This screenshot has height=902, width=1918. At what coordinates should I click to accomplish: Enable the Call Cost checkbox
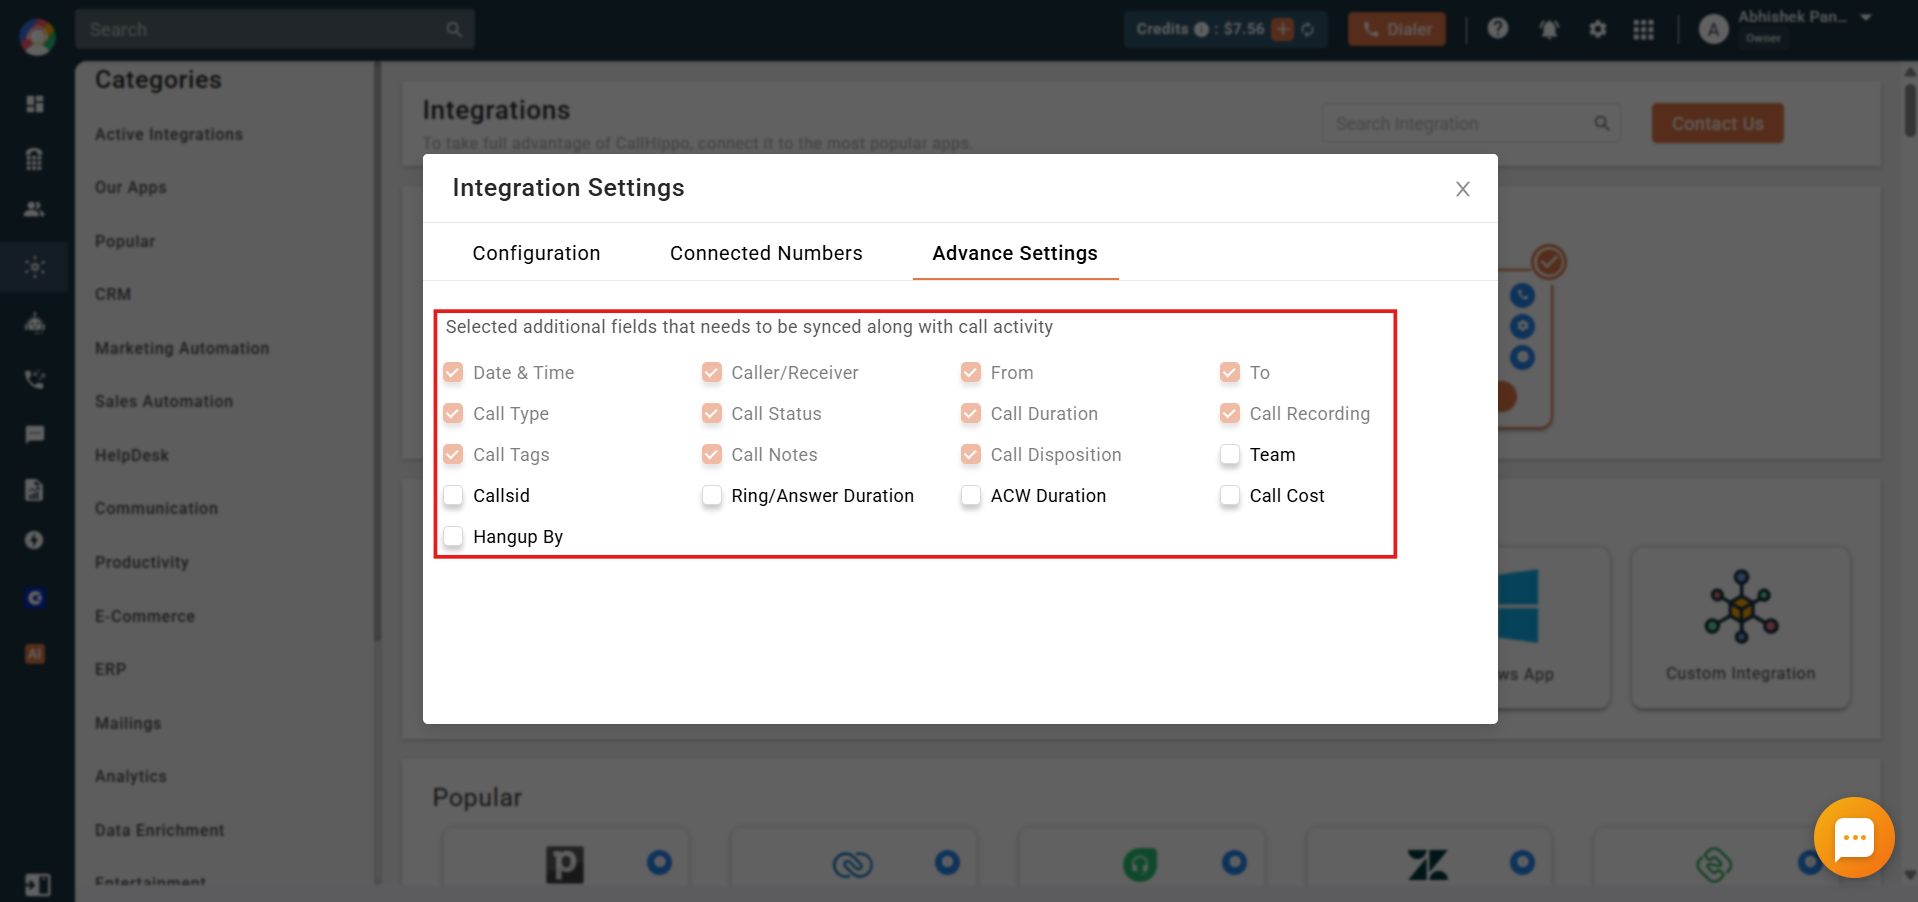point(1230,496)
